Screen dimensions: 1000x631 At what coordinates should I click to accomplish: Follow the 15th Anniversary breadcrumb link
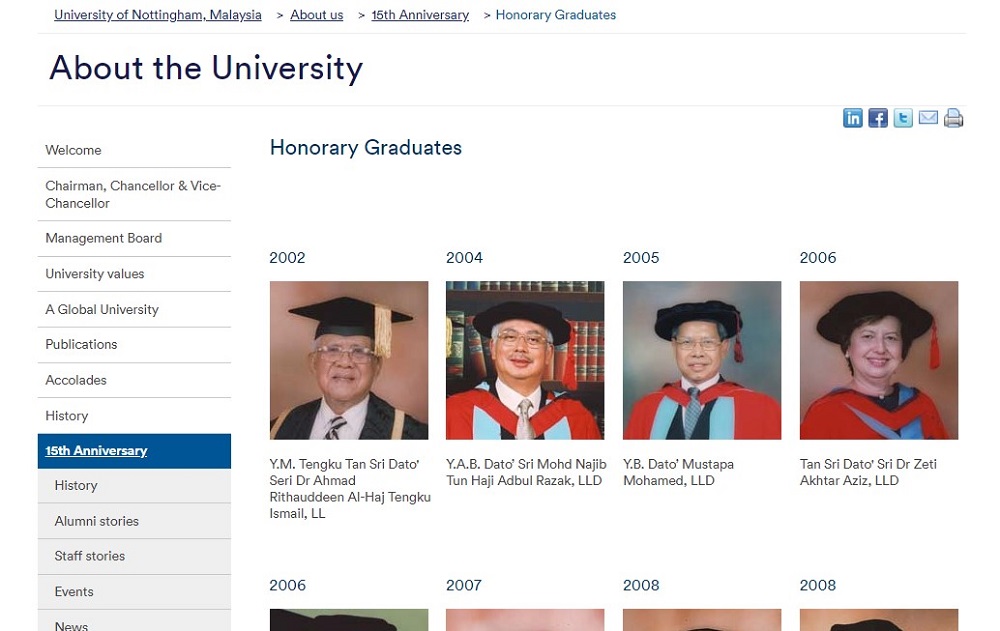pos(419,14)
